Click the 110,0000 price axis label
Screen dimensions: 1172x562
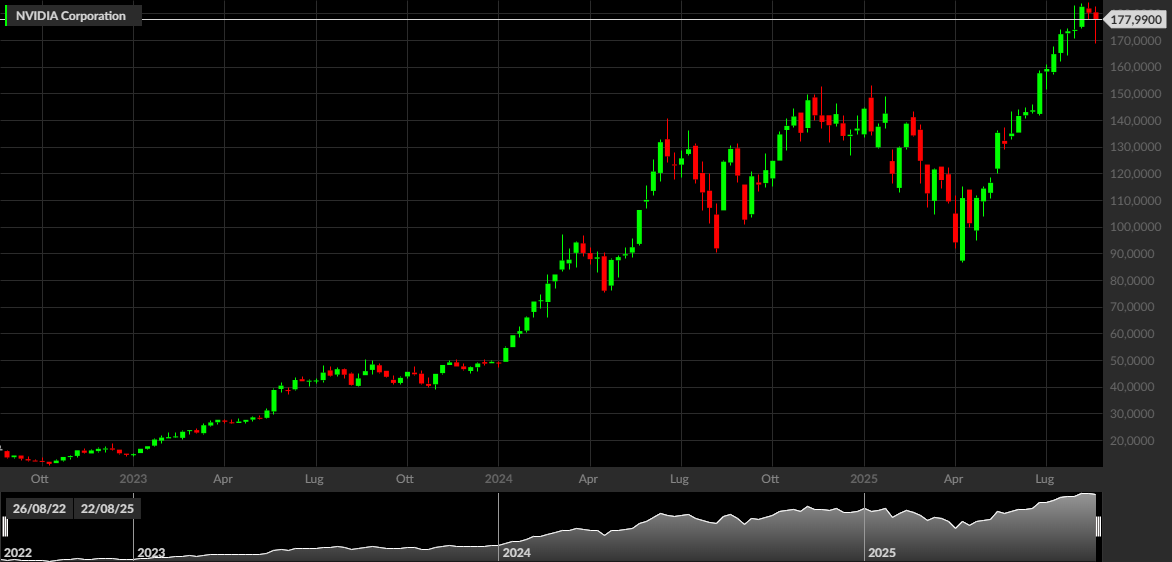point(1136,201)
